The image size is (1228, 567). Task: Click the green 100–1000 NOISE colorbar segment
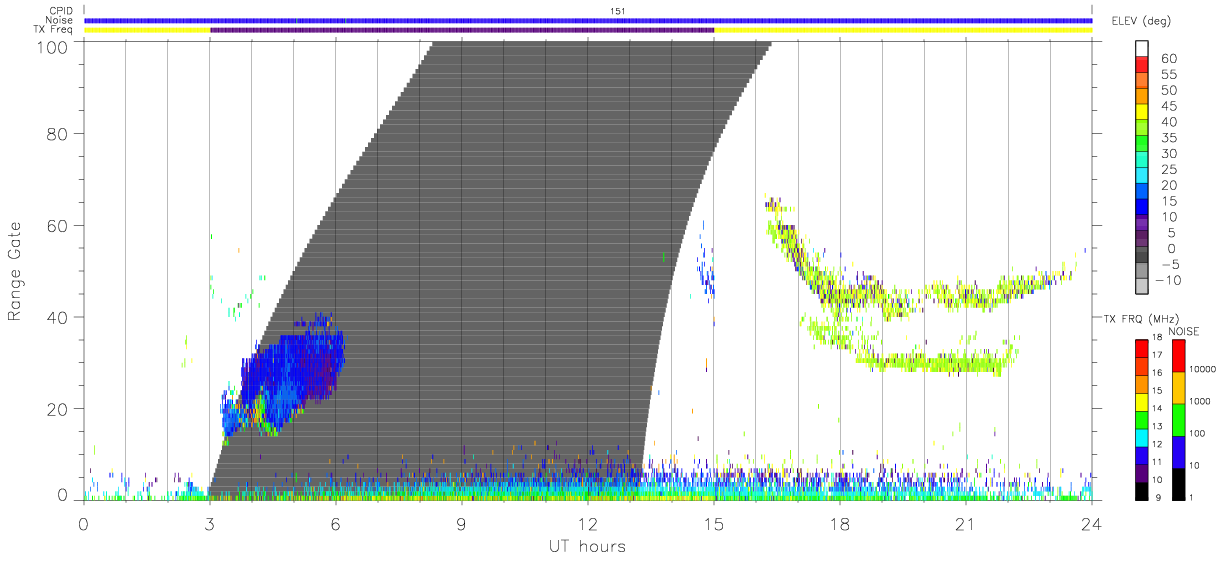point(1178,419)
